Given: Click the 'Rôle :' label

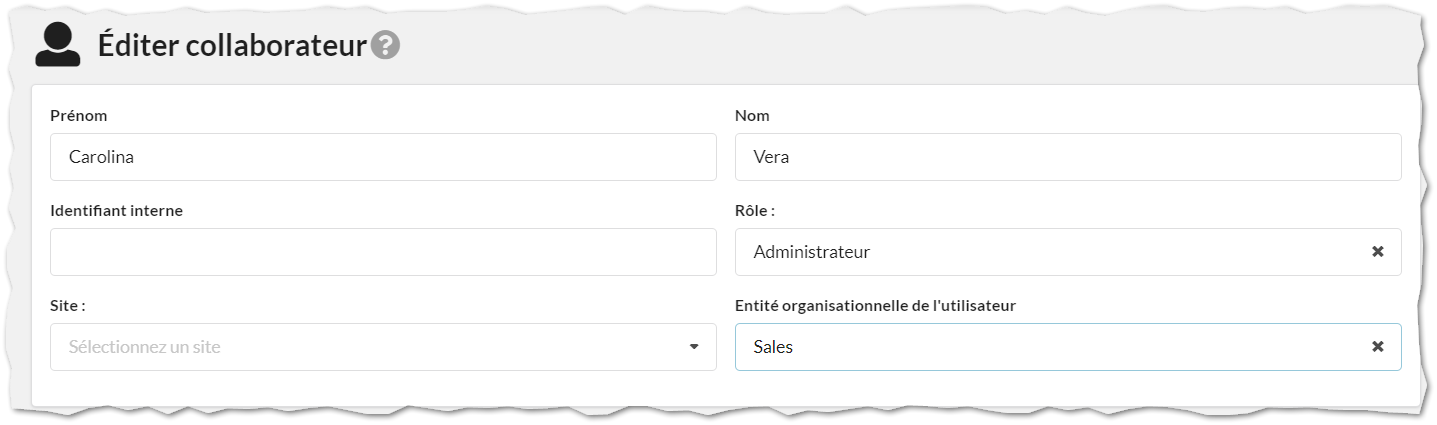Looking at the screenshot, I should click(755, 211).
